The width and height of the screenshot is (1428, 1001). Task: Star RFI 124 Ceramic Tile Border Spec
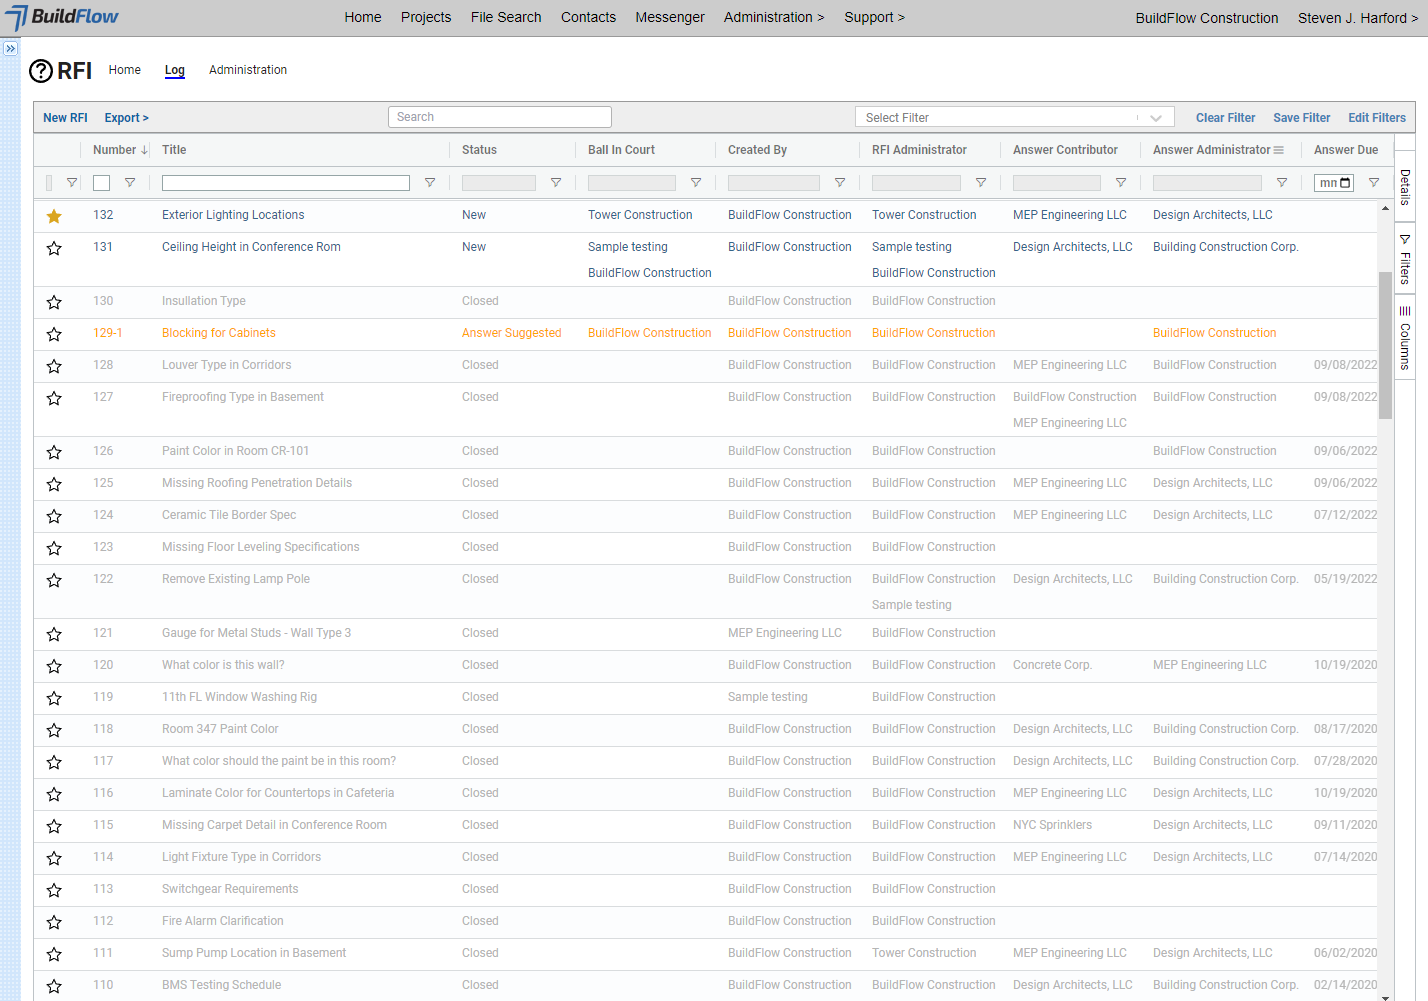tap(54, 516)
